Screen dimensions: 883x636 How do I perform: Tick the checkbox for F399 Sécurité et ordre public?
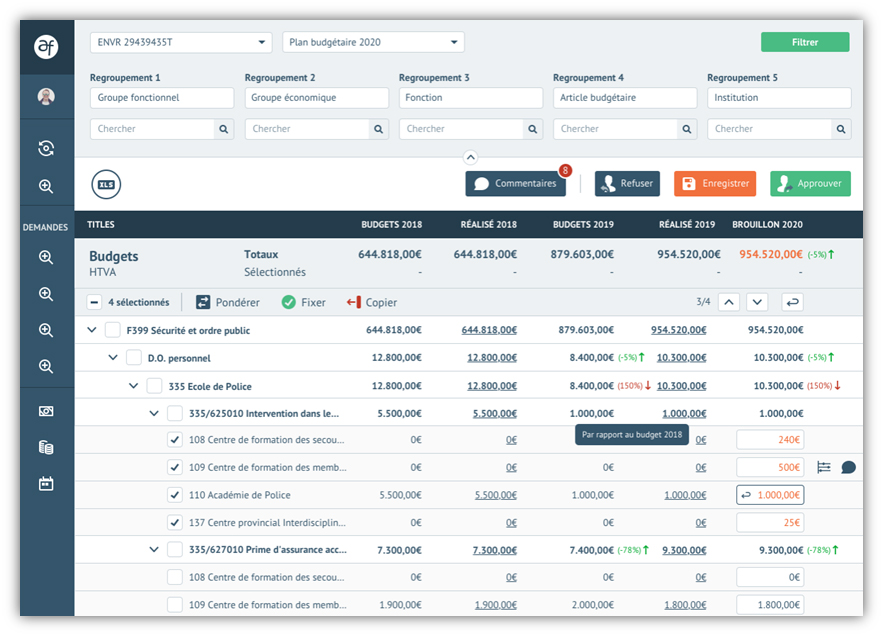[113, 330]
